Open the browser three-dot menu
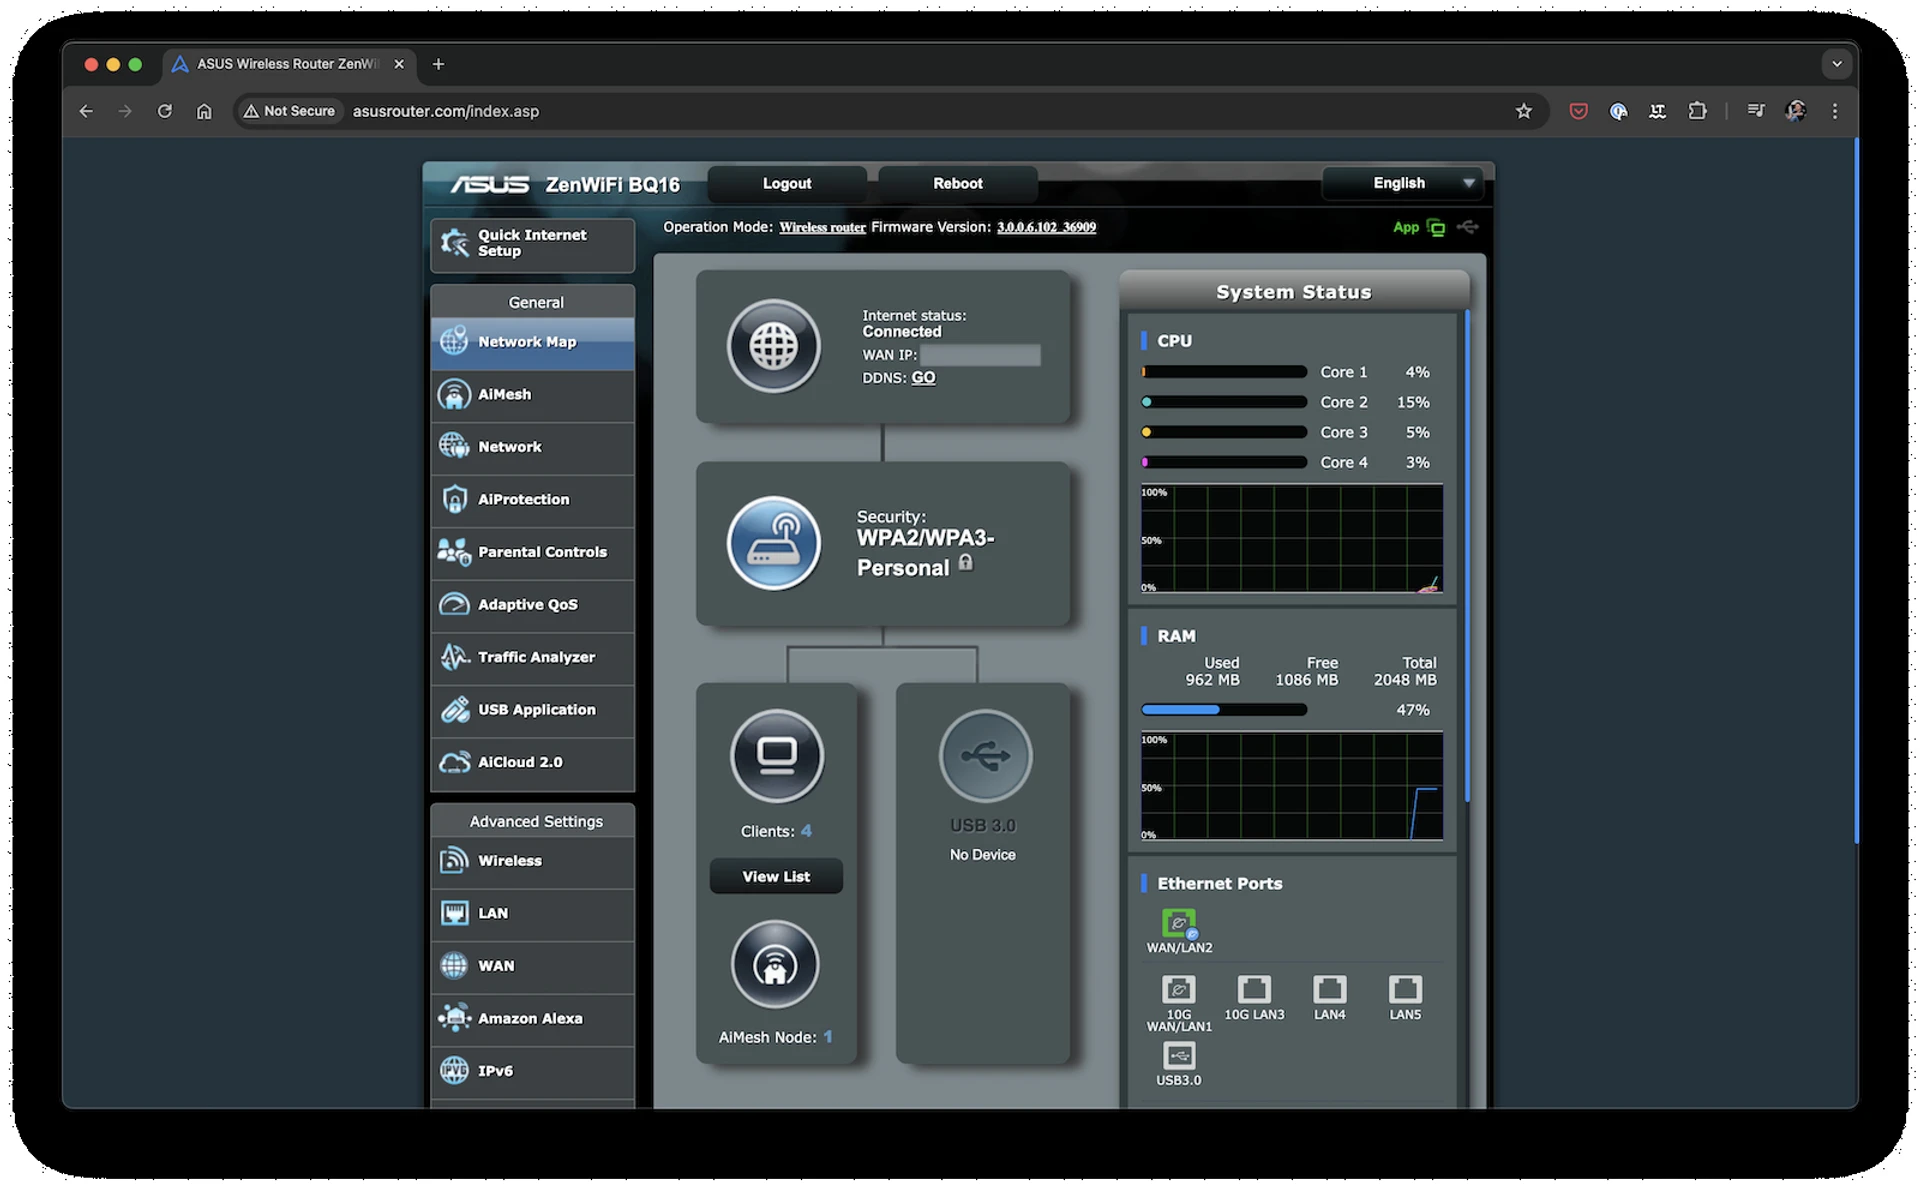Screen dimensions: 1920x1189 [1835, 111]
